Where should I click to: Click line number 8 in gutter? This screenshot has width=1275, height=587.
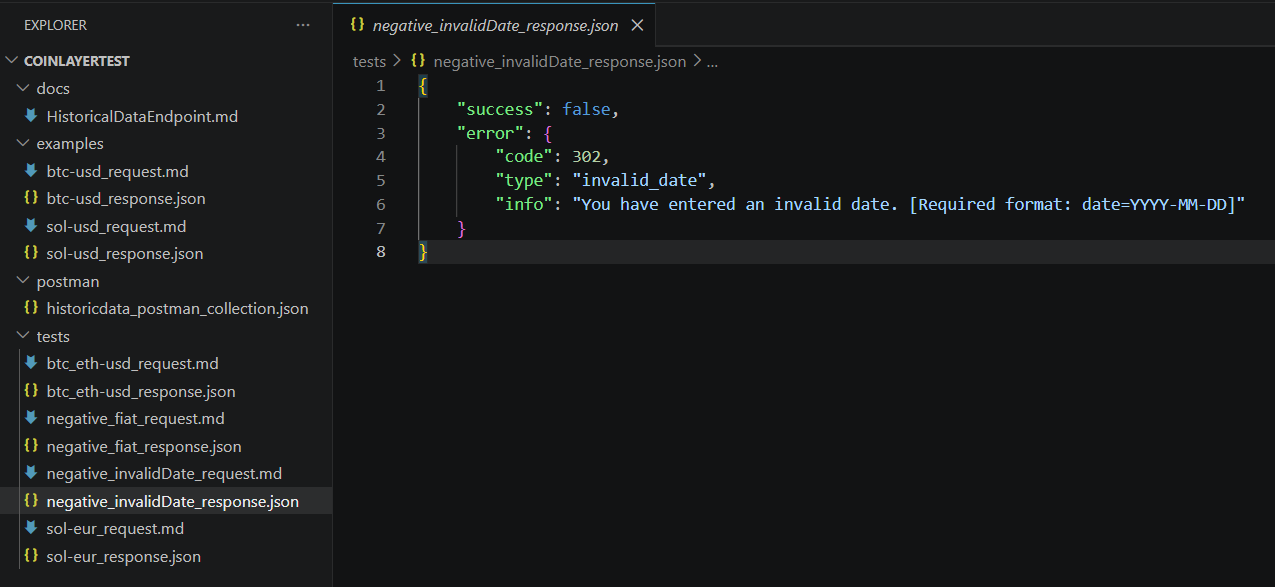pyautogui.click(x=380, y=252)
